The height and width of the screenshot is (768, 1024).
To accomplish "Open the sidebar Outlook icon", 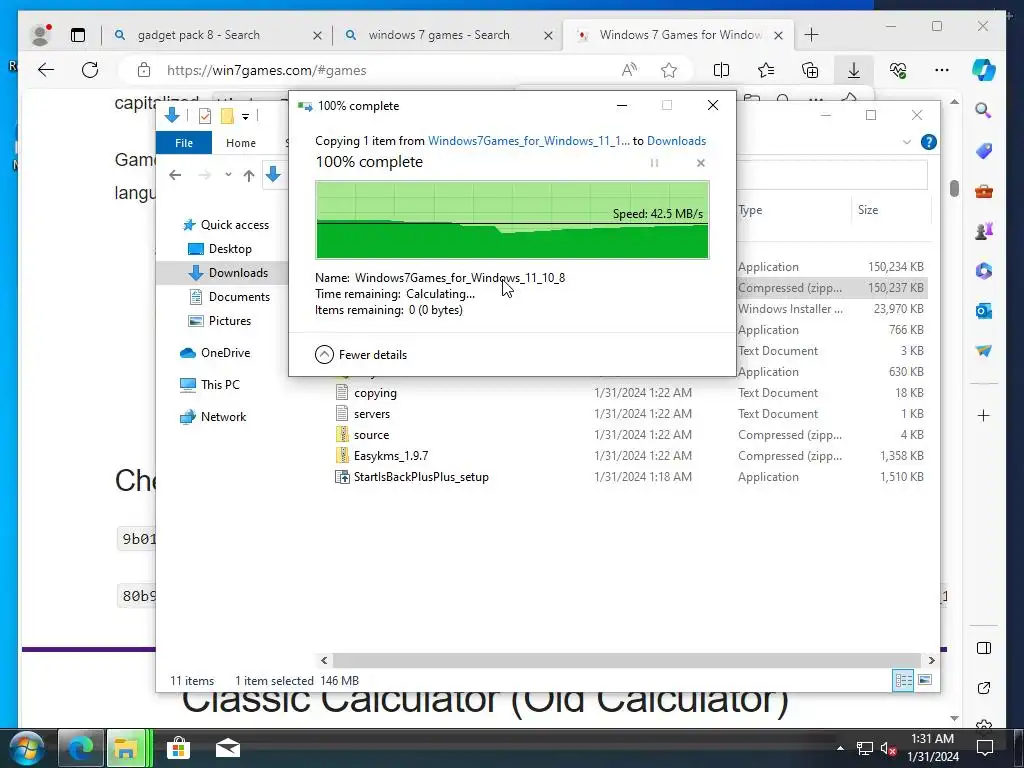I will pos(984,311).
